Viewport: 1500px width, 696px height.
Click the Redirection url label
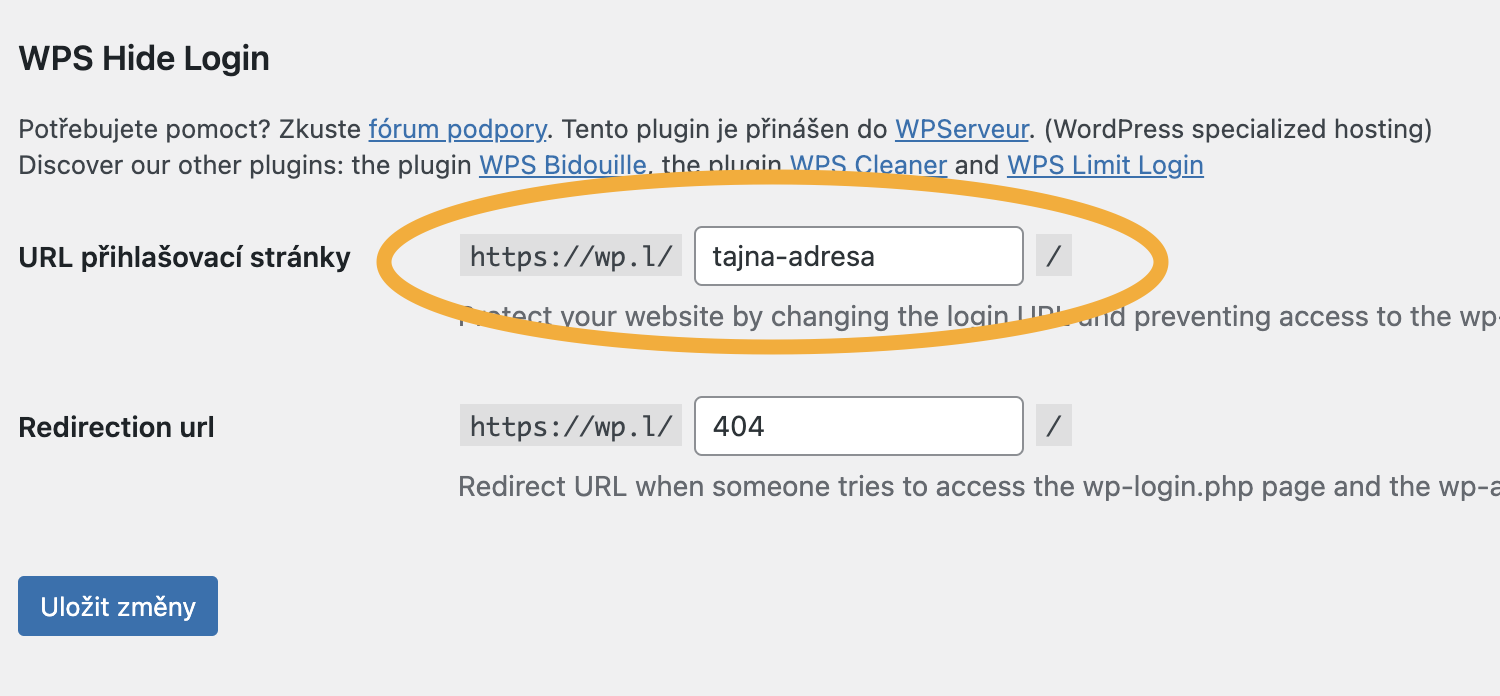coord(117,428)
